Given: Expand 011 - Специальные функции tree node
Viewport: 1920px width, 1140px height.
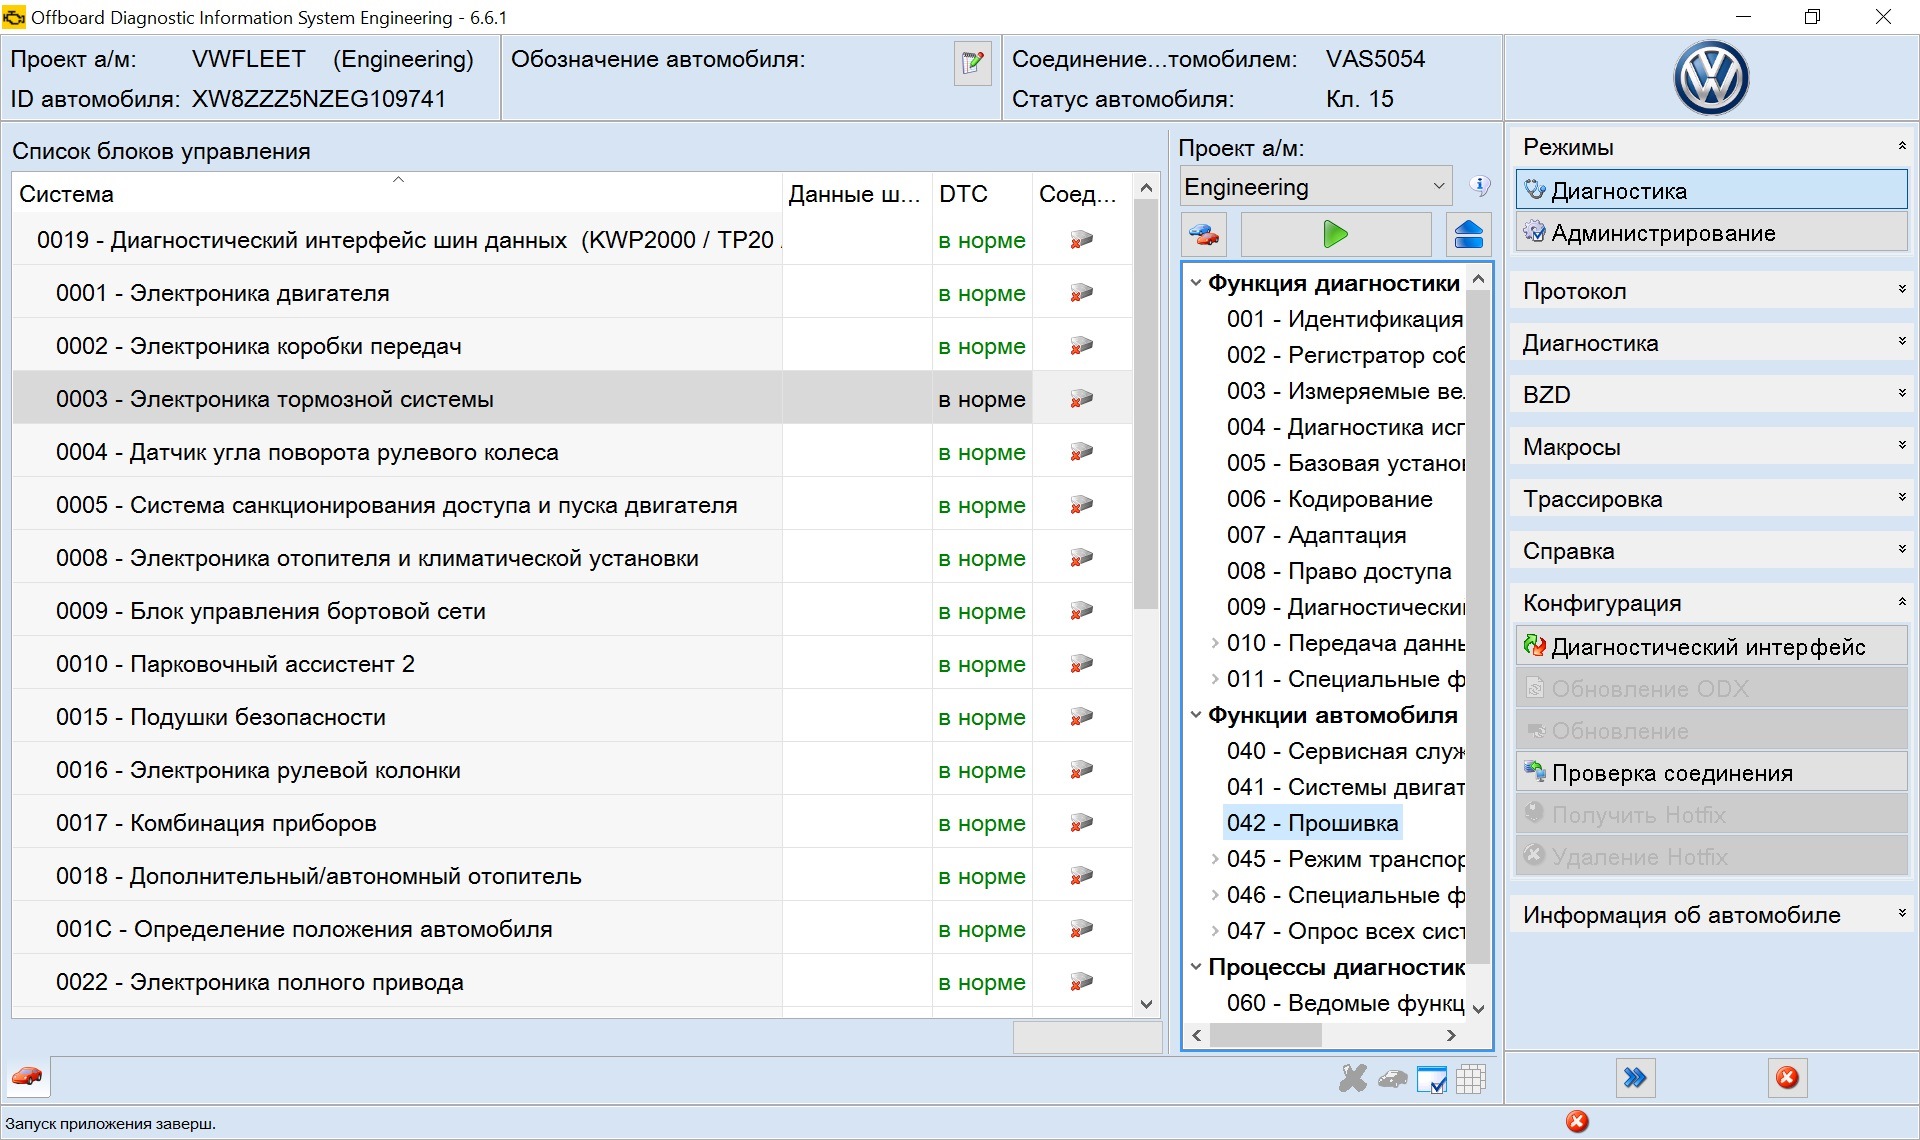Looking at the screenshot, I should (x=1215, y=679).
